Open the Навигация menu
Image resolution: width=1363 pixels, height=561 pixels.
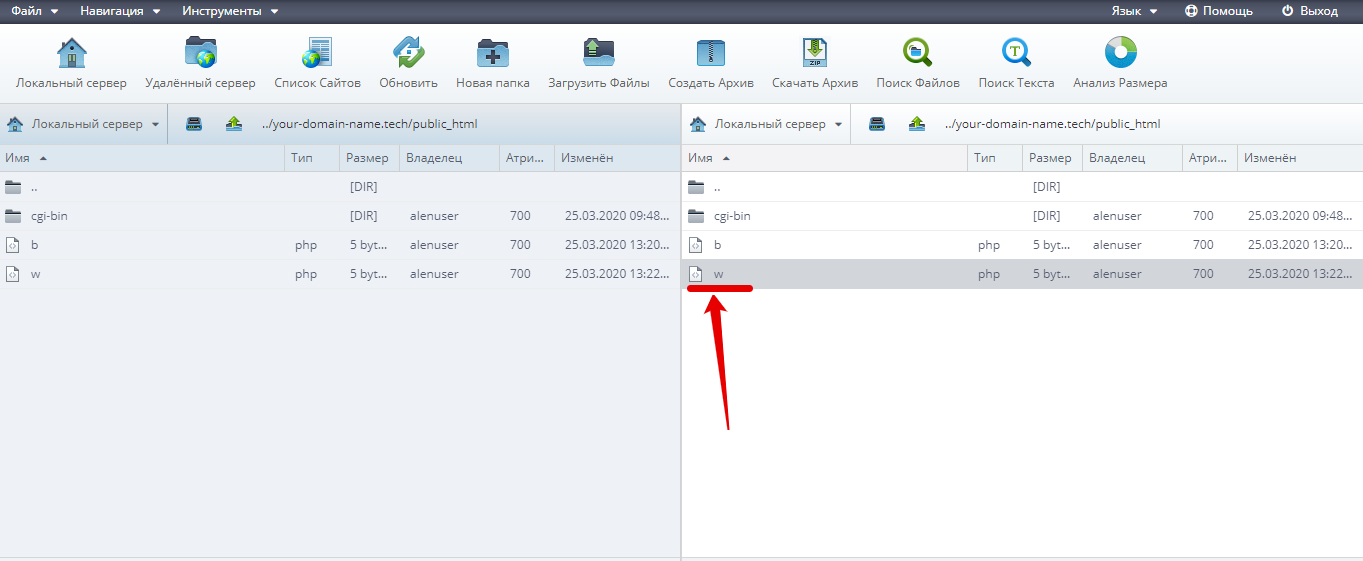[120, 11]
